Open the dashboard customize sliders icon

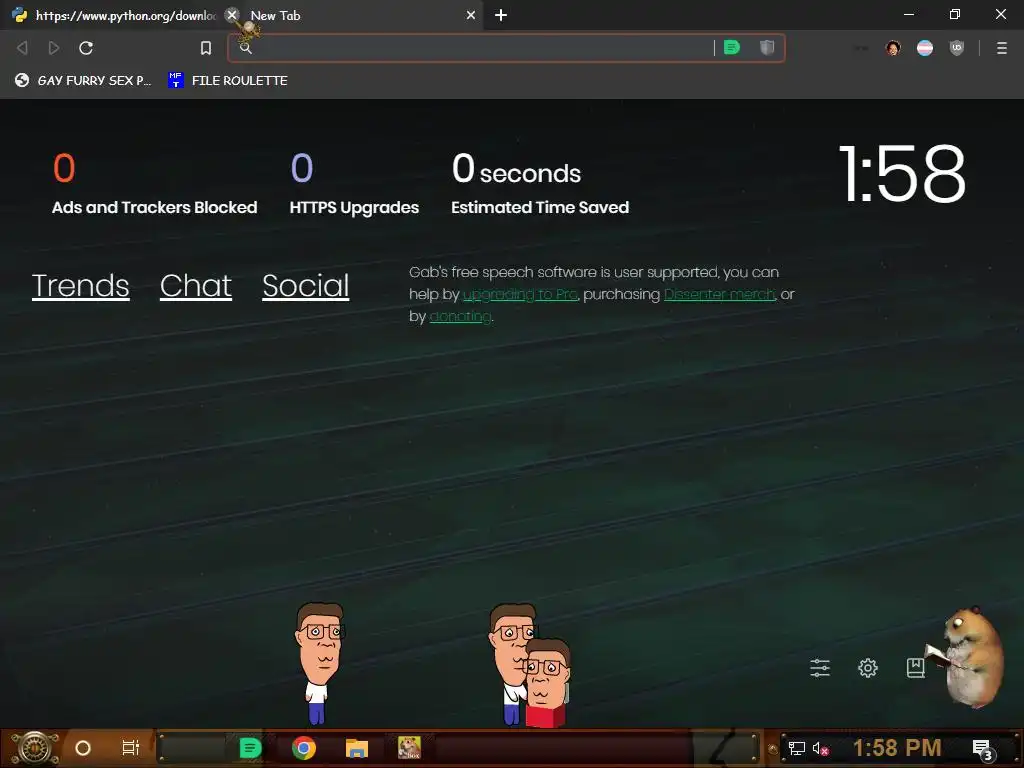(x=820, y=667)
